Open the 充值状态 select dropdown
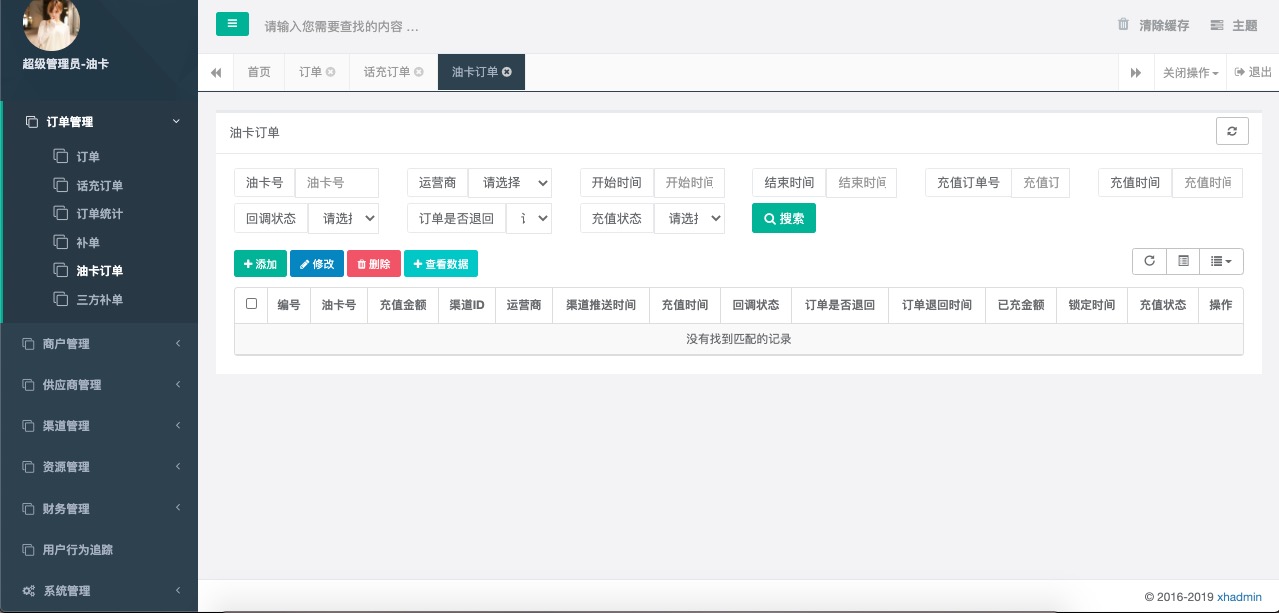The image size is (1279, 613). coord(689,218)
